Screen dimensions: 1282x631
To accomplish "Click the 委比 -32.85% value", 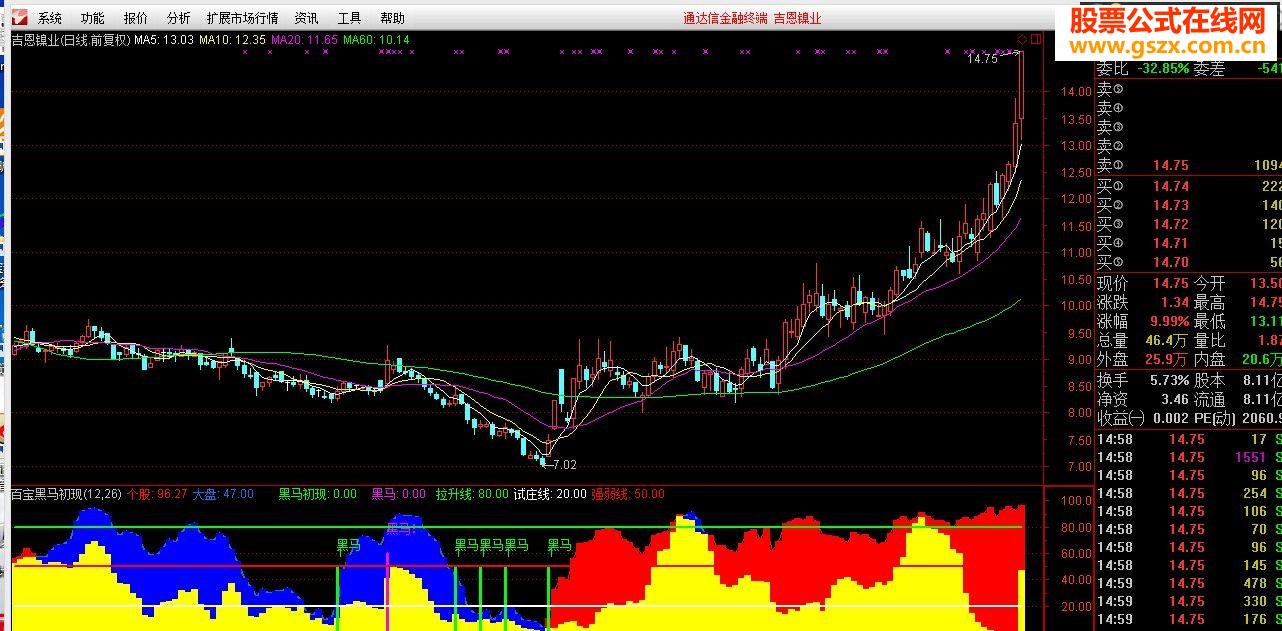I will coord(1164,69).
